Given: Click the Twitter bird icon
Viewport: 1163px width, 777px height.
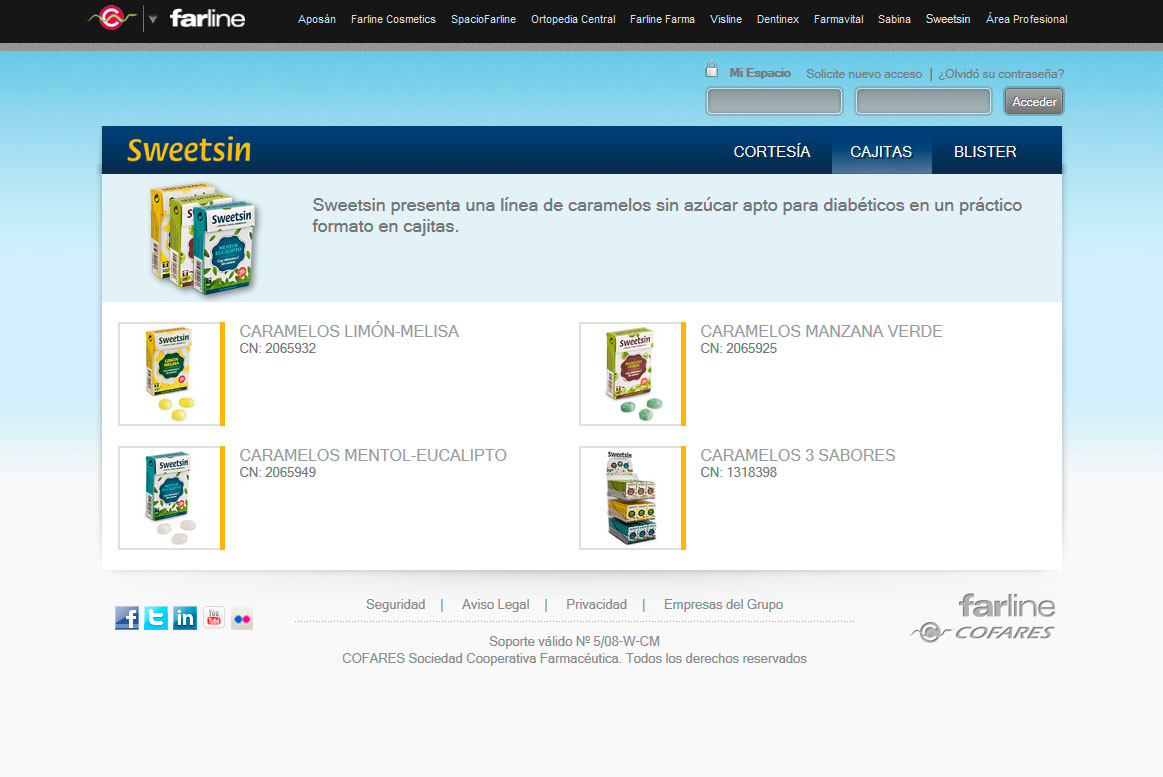Looking at the screenshot, I should pos(155,618).
